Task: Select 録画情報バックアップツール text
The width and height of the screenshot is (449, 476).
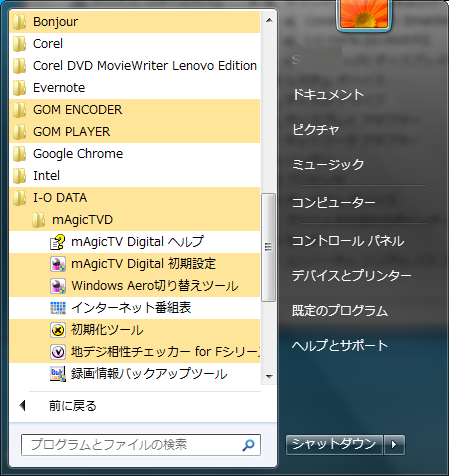Action: (149, 374)
